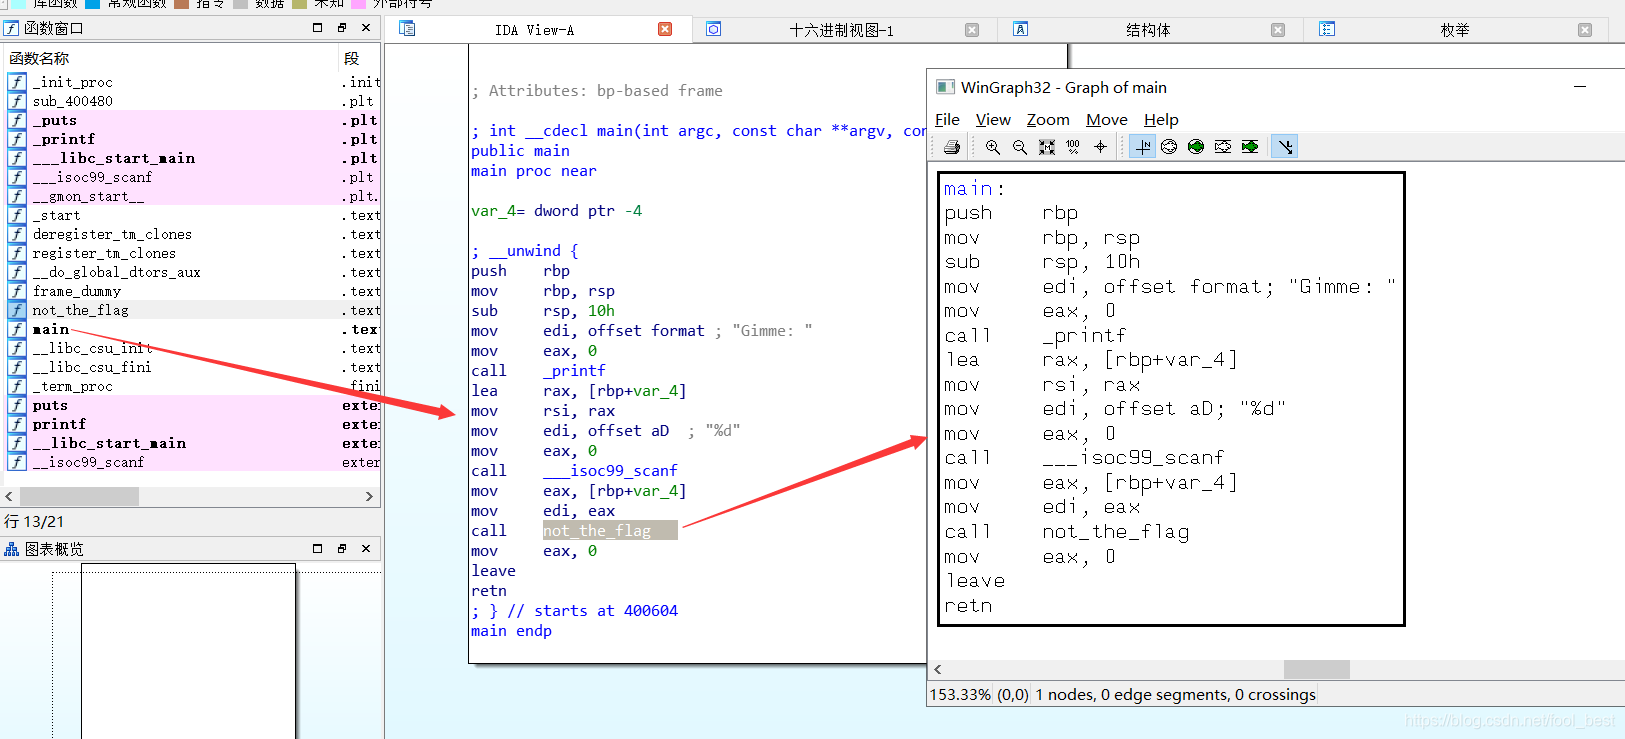
Task: Select _puts function row
Action: pos(194,120)
